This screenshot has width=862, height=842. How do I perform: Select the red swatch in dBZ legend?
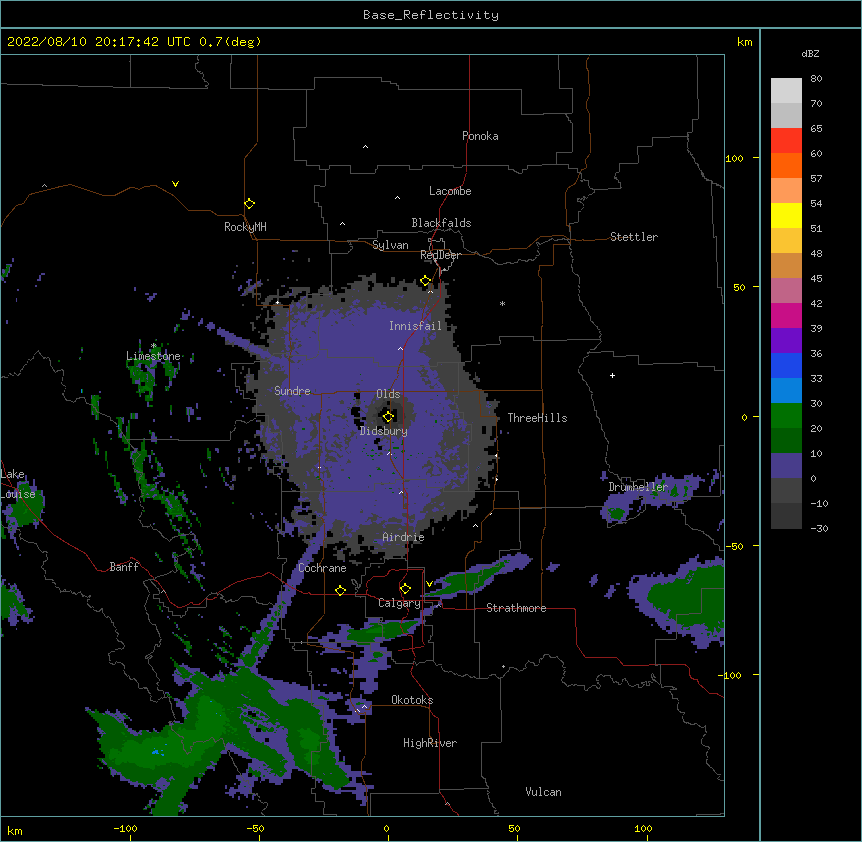[x=786, y=140]
